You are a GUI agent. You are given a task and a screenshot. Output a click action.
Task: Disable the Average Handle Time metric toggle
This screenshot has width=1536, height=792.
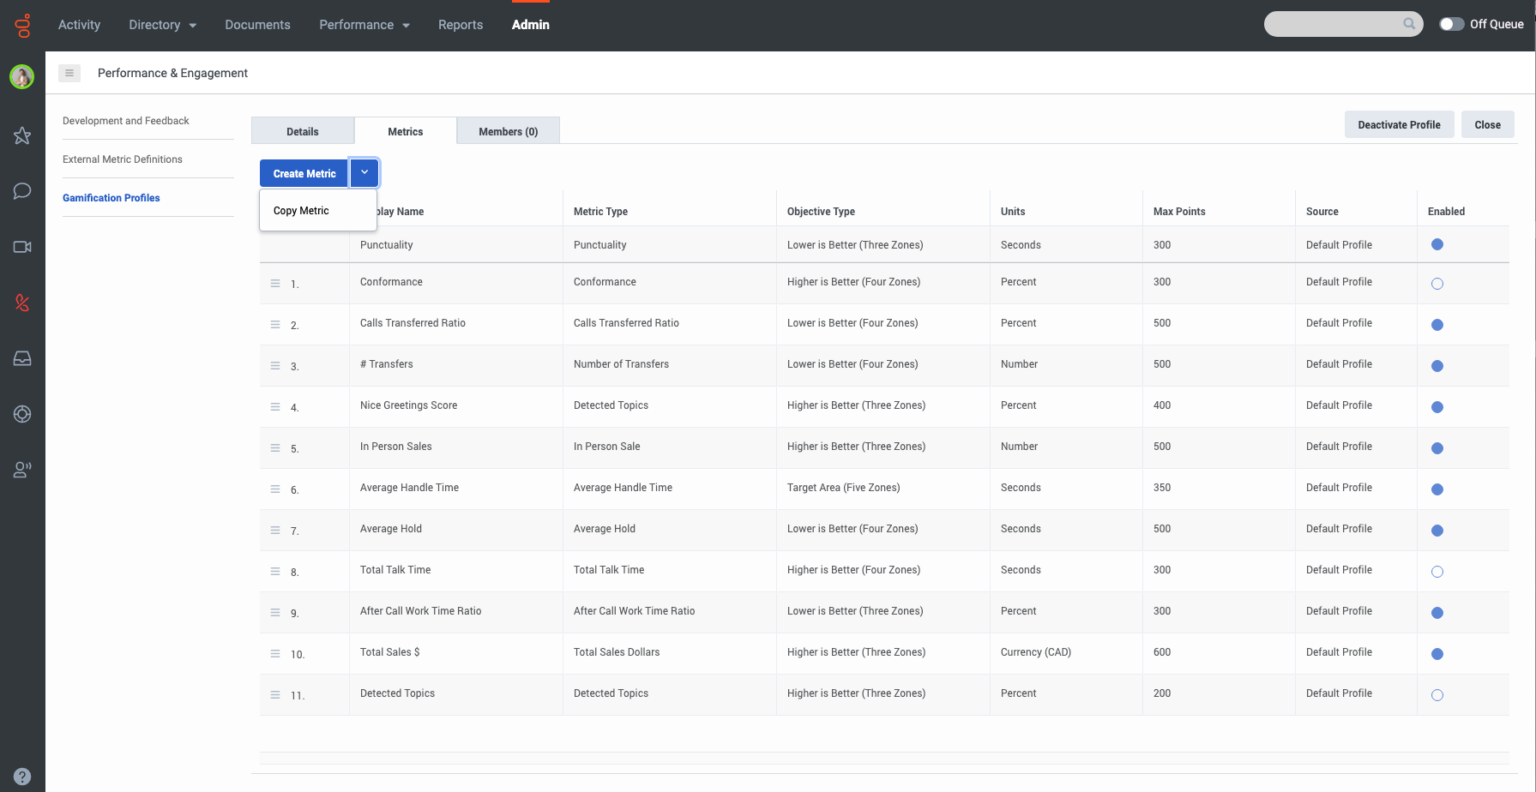tap(1437, 489)
